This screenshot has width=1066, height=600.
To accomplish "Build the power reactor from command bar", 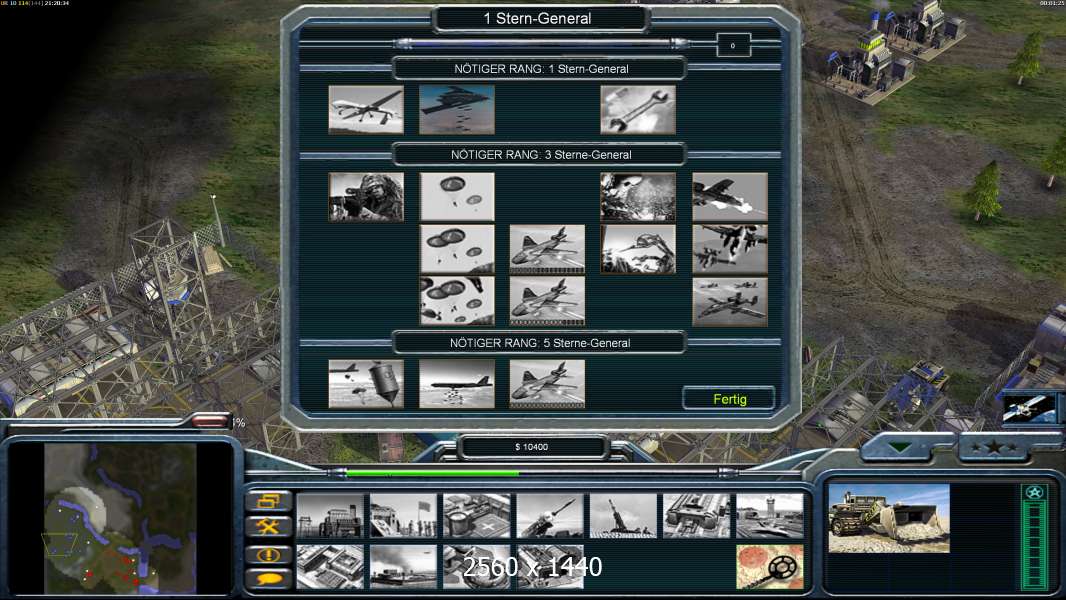I will point(330,516).
